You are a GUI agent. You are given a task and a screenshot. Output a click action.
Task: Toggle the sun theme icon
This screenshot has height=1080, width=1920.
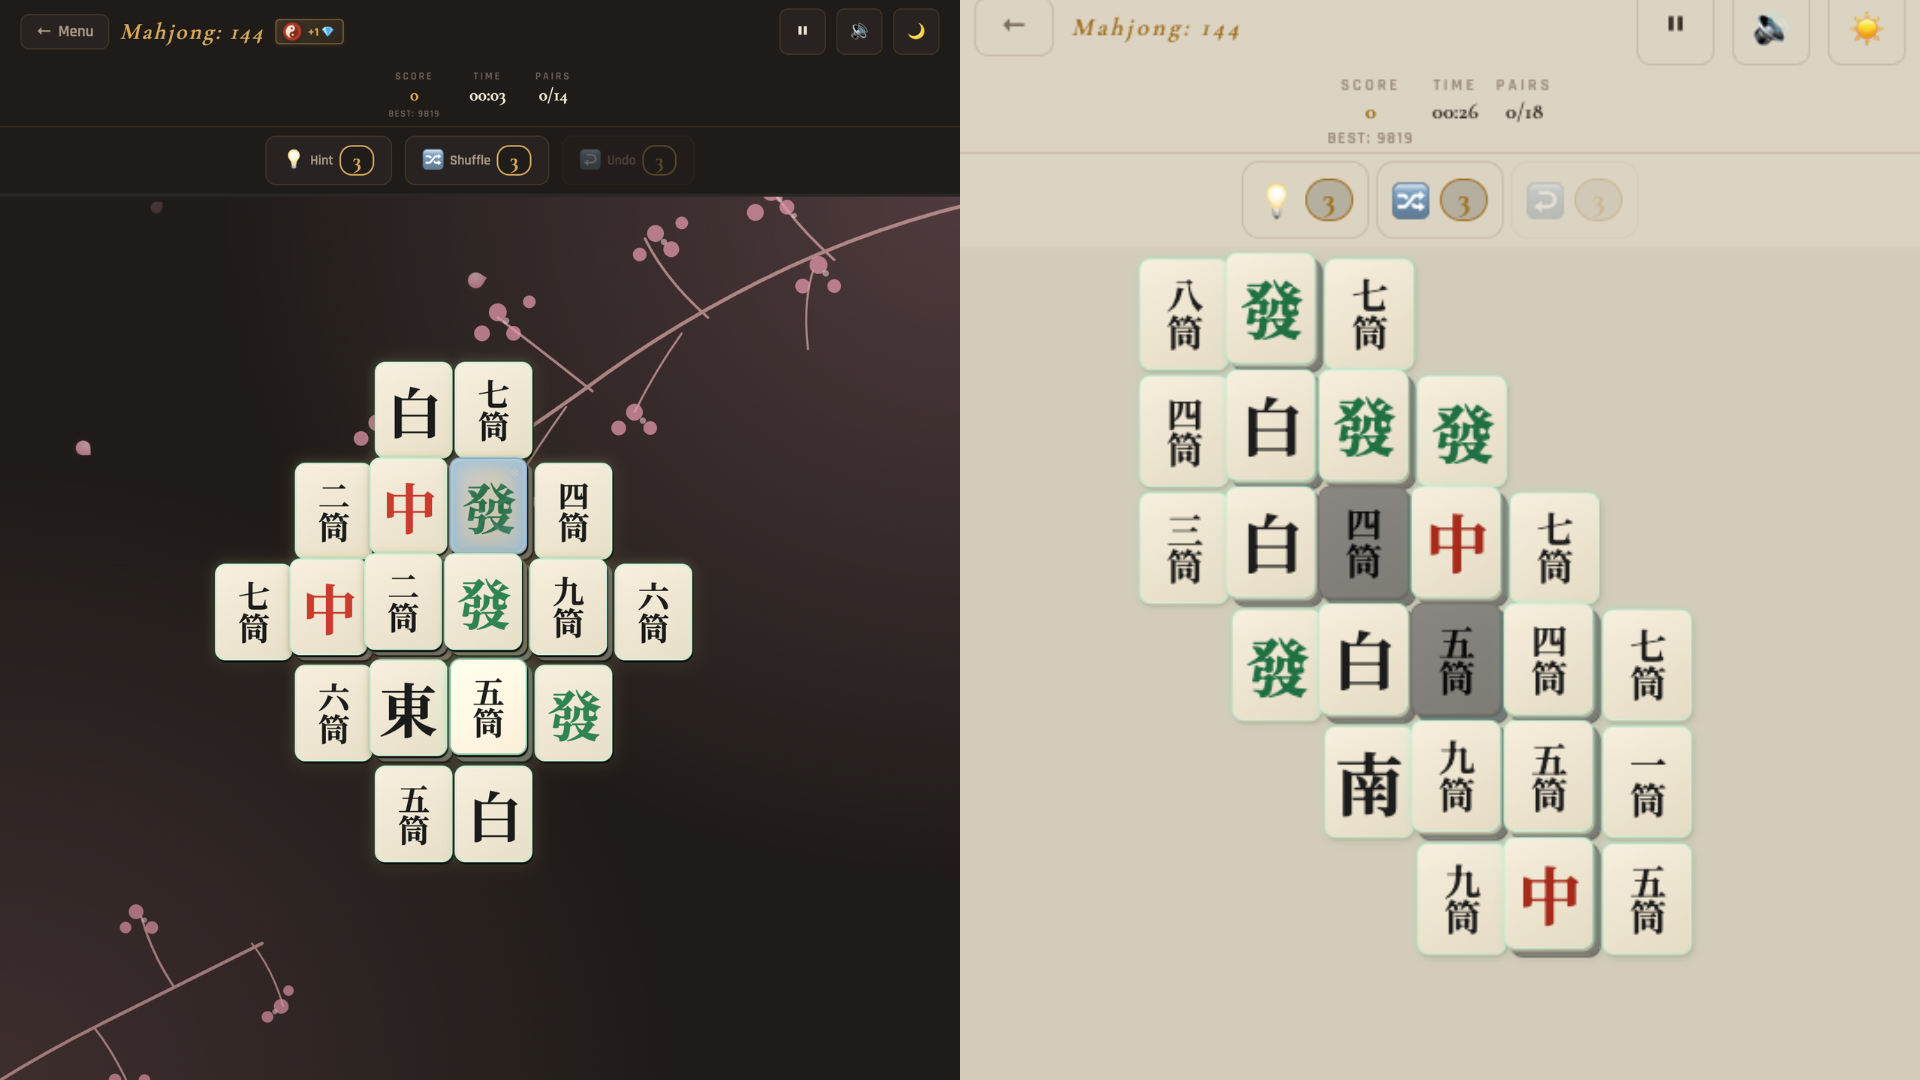click(x=1866, y=28)
